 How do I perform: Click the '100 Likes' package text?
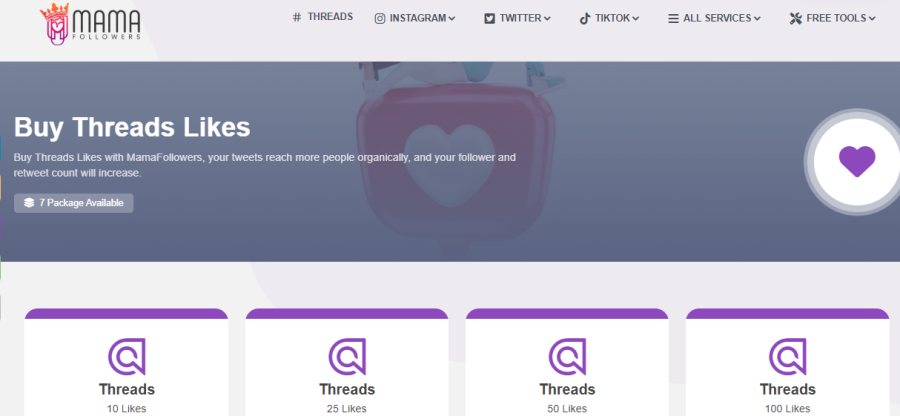pyautogui.click(x=788, y=409)
